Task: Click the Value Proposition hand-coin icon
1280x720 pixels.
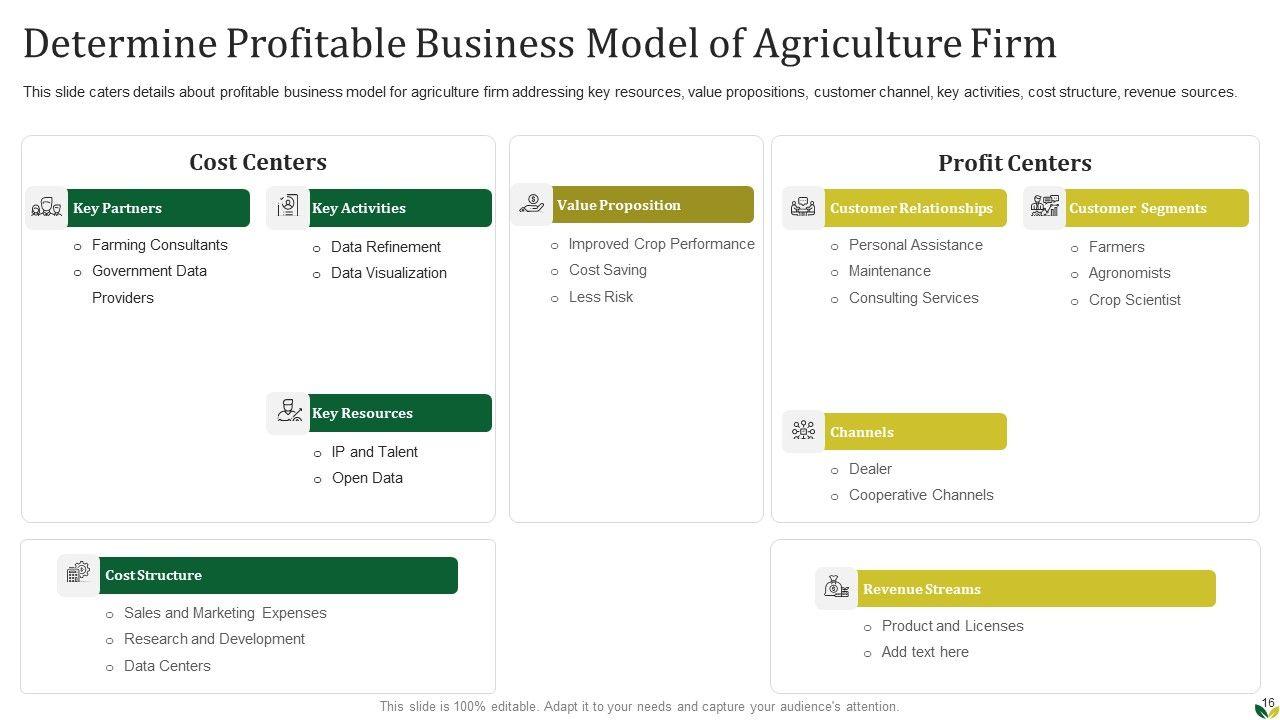Action: pyautogui.click(x=532, y=204)
